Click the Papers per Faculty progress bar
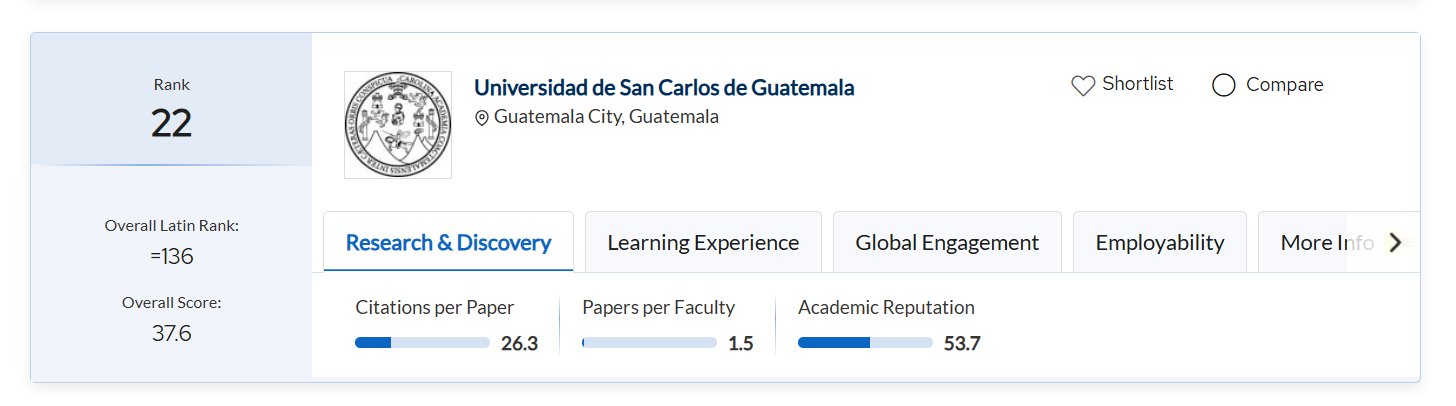The image size is (1456, 406). click(x=649, y=343)
